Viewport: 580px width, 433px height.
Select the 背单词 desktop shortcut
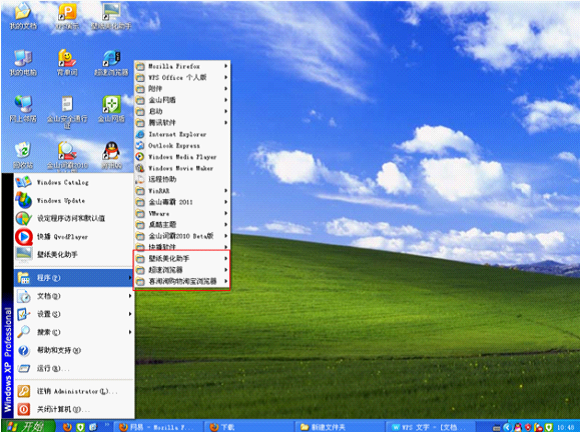click(67, 63)
